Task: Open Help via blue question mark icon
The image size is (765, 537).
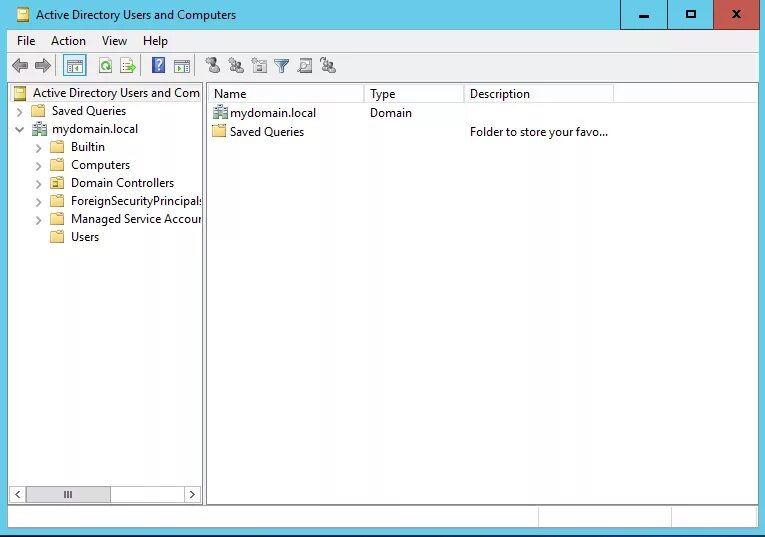Action: coord(158,65)
